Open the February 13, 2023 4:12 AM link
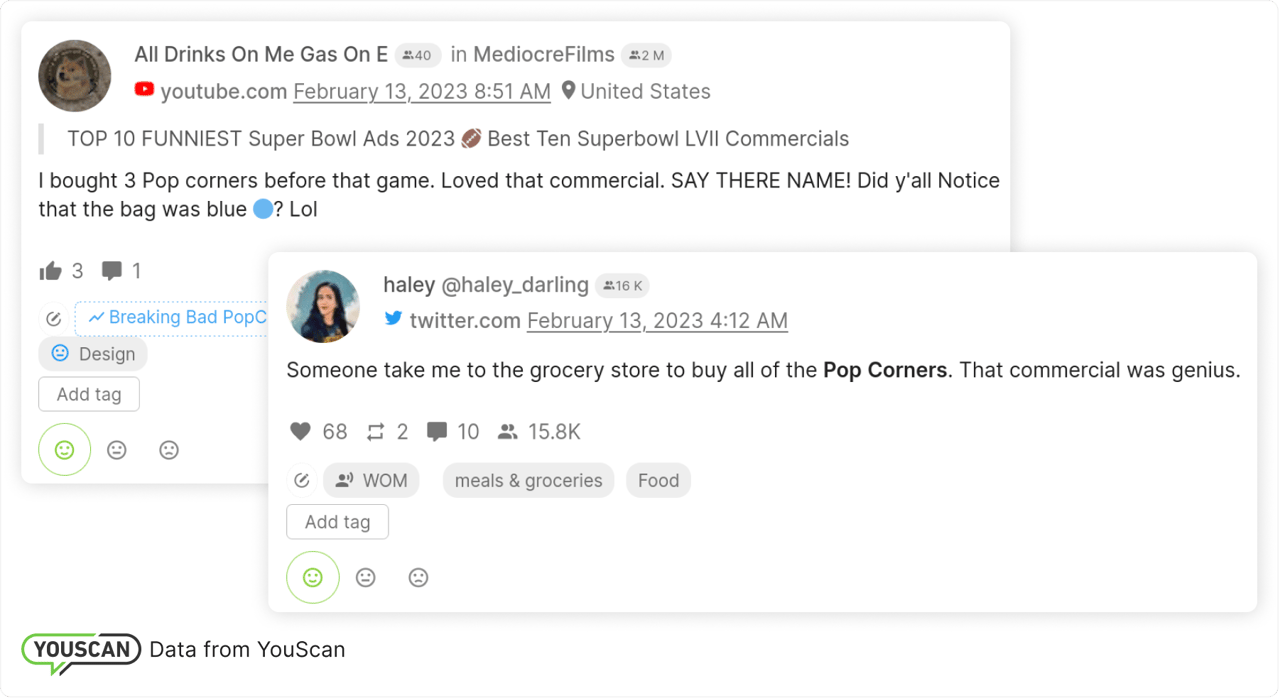The image size is (1280, 698). coord(657,321)
